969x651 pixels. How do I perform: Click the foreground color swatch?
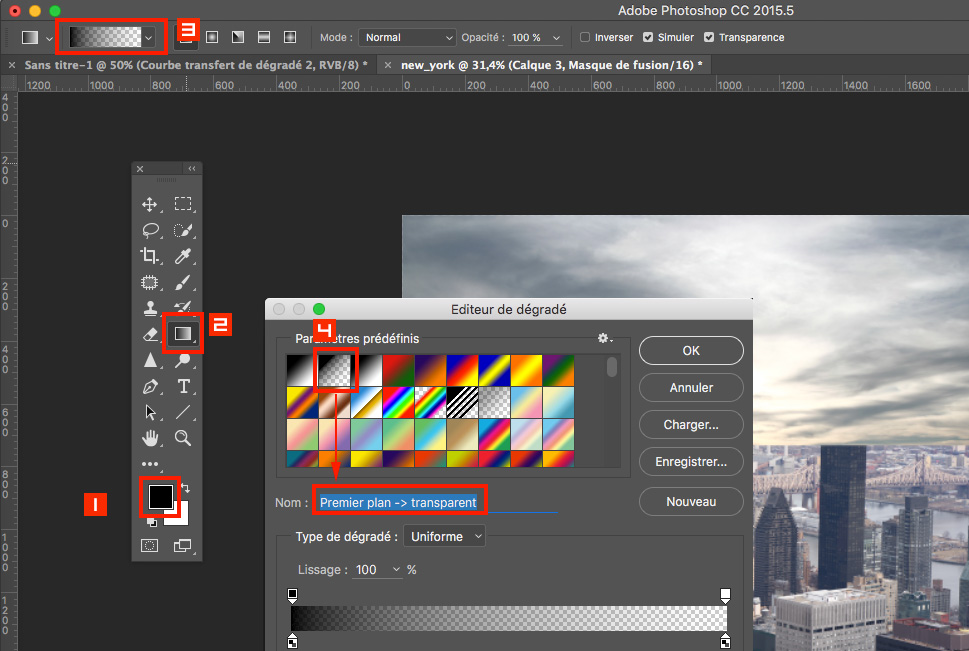point(160,495)
